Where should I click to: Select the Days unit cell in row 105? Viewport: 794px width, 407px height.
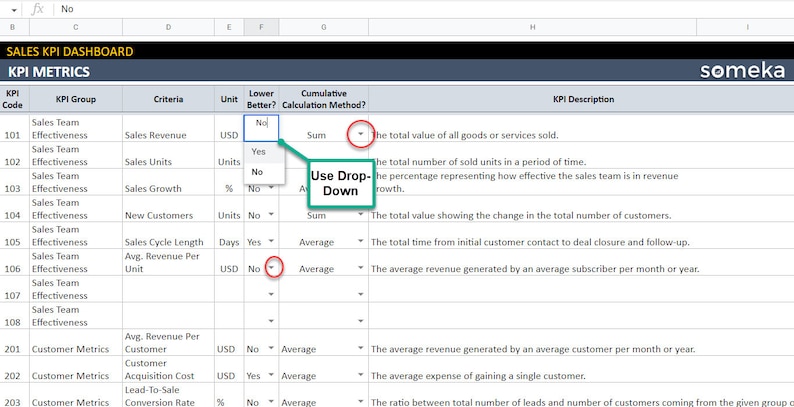click(229, 235)
